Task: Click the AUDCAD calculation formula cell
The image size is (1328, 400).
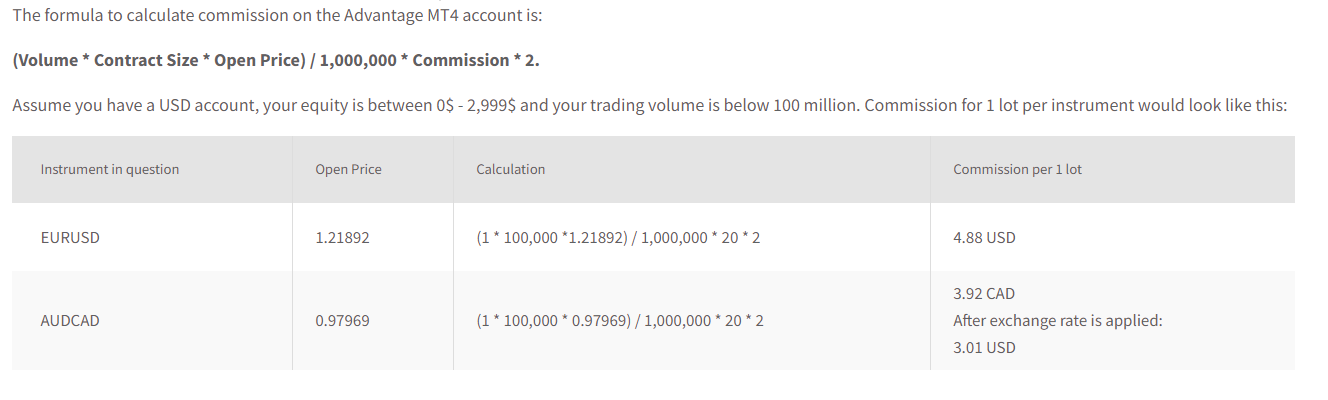Action: click(620, 321)
